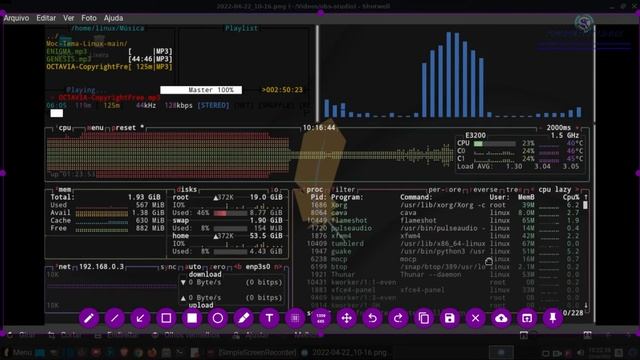This screenshot has width=640, height=360.
Task: Redo the last undone drawing
Action: [398, 318]
